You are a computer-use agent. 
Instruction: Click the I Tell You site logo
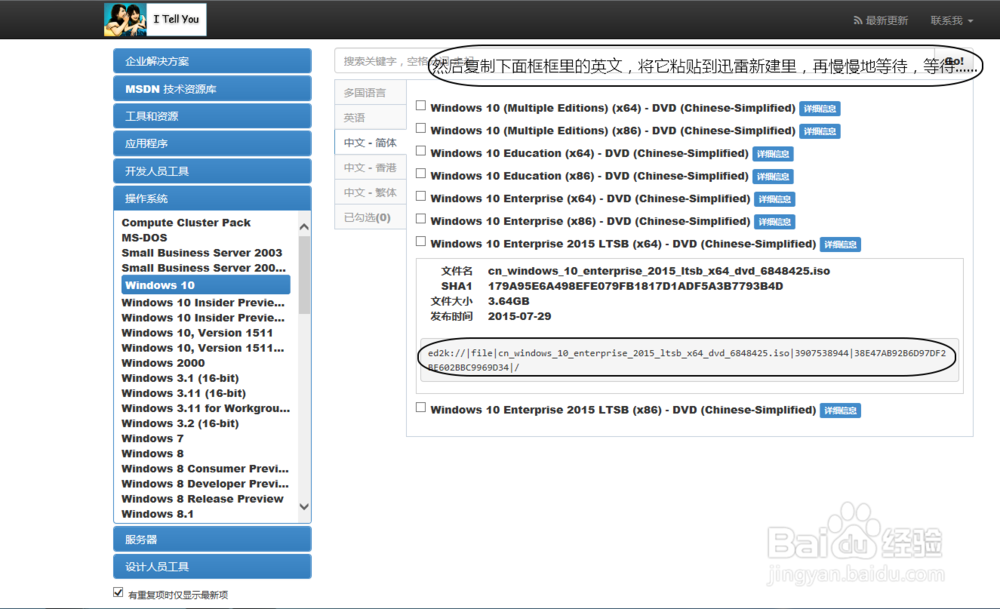(155, 19)
